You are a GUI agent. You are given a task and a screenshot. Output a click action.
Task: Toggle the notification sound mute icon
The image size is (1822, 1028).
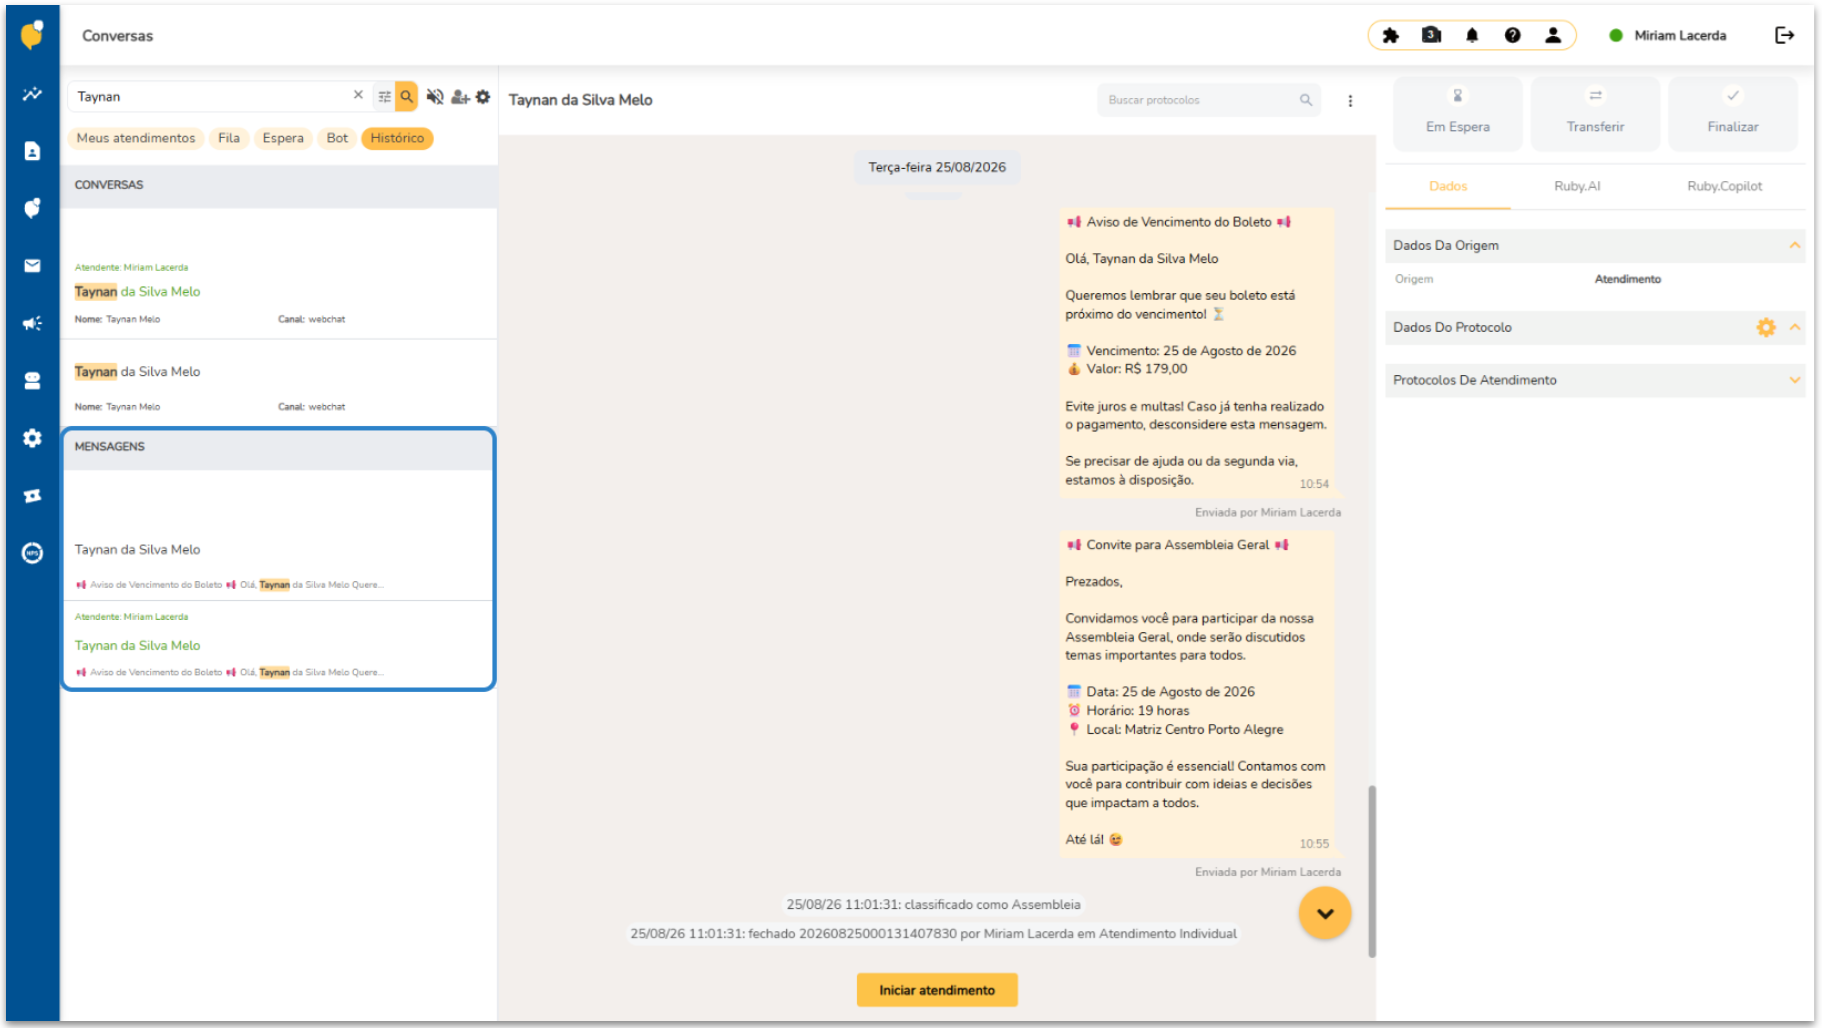click(x=434, y=96)
